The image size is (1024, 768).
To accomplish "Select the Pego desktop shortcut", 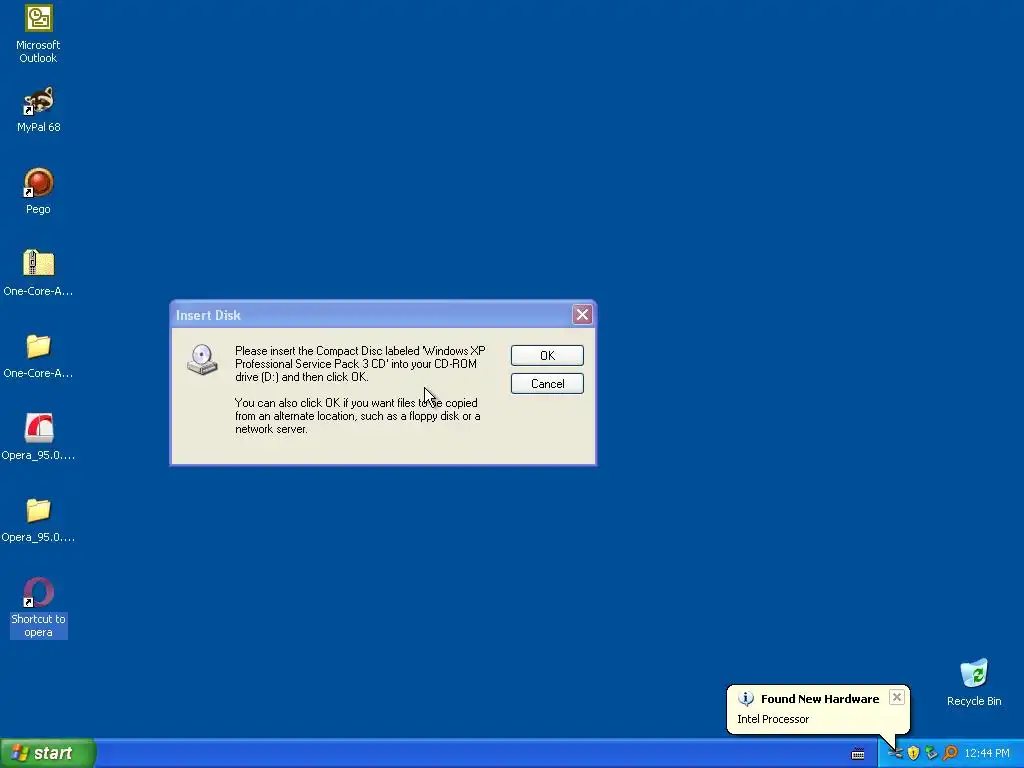I will click(38, 183).
